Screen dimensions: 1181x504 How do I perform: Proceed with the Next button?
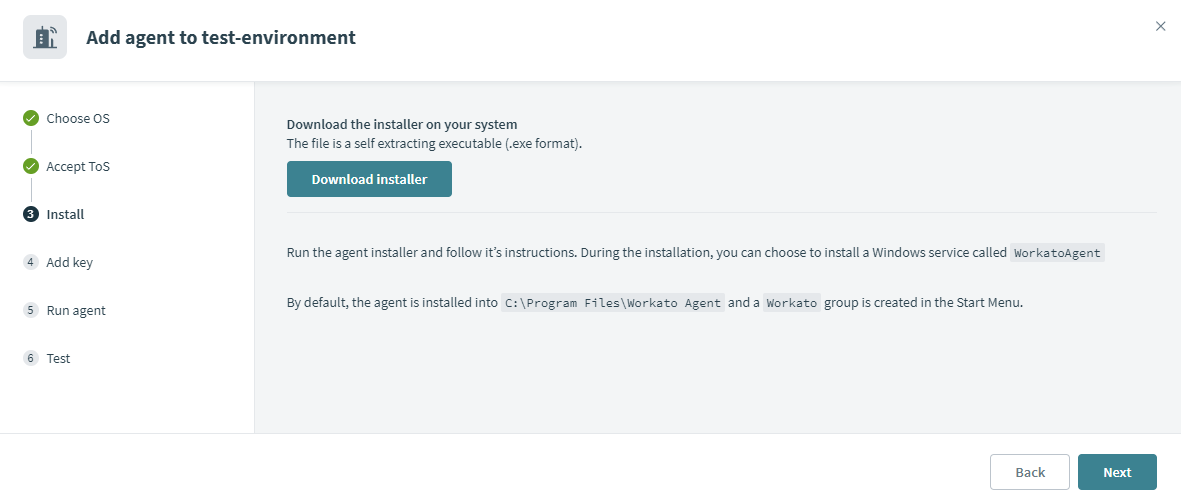tap(1117, 472)
